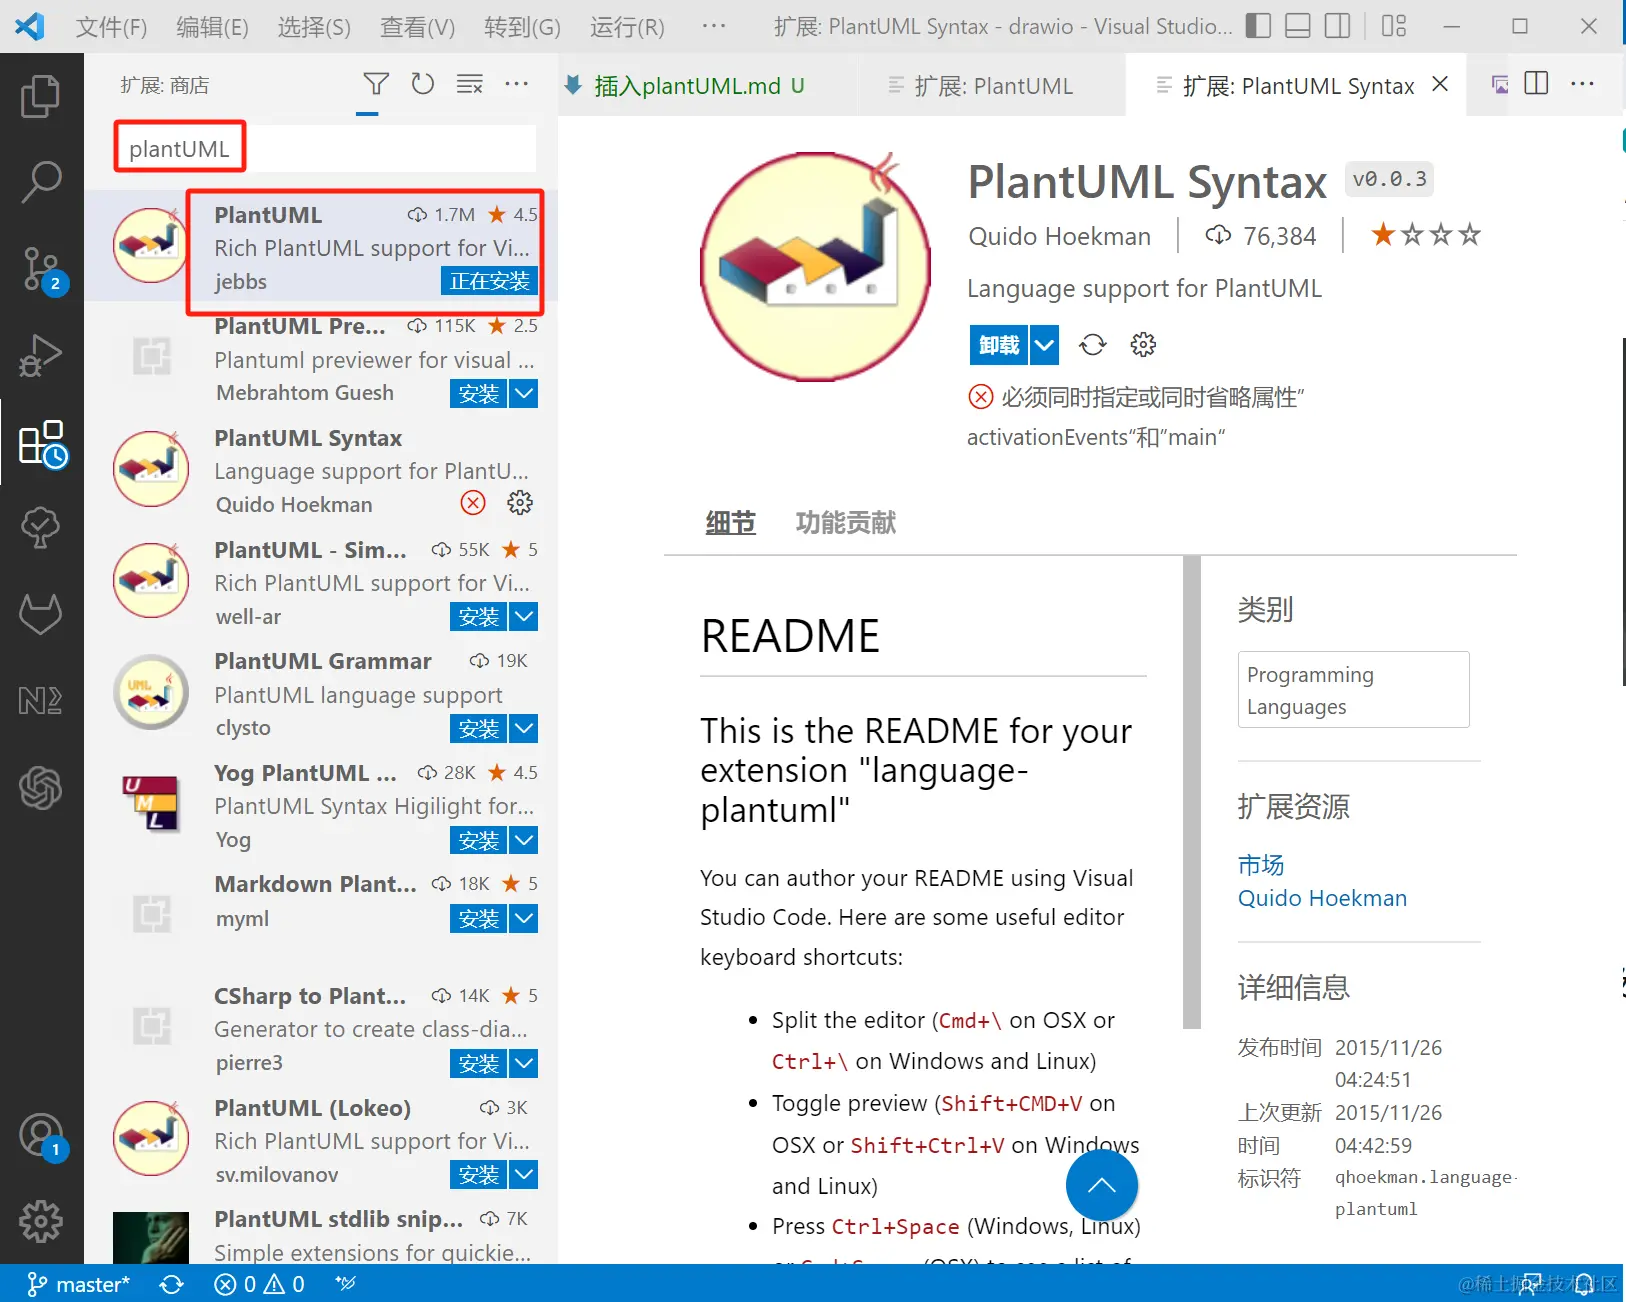Switch to 扩展: PlantUML tab

(x=993, y=86)
